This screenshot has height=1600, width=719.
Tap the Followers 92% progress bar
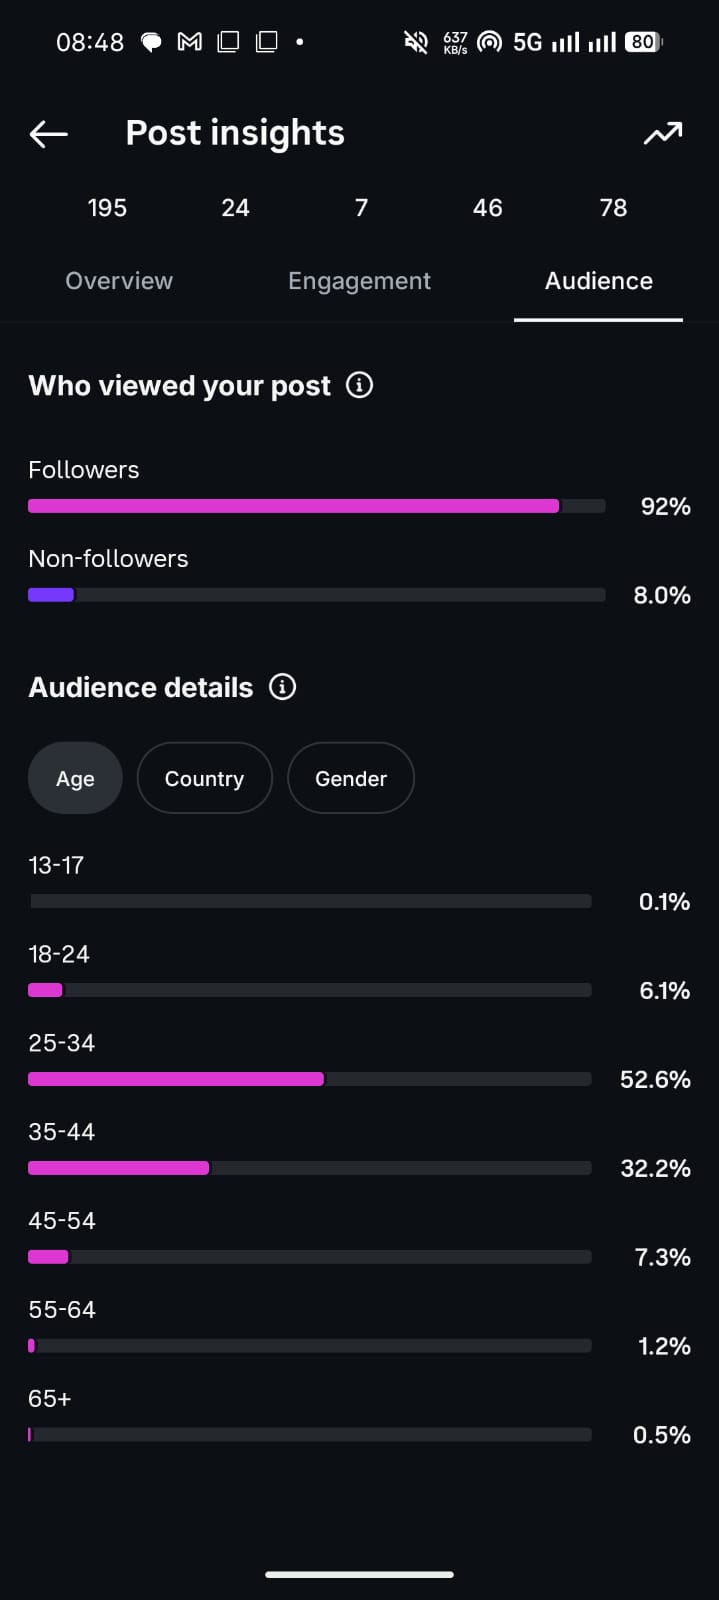pyautogui.click(x=317, y=506)
